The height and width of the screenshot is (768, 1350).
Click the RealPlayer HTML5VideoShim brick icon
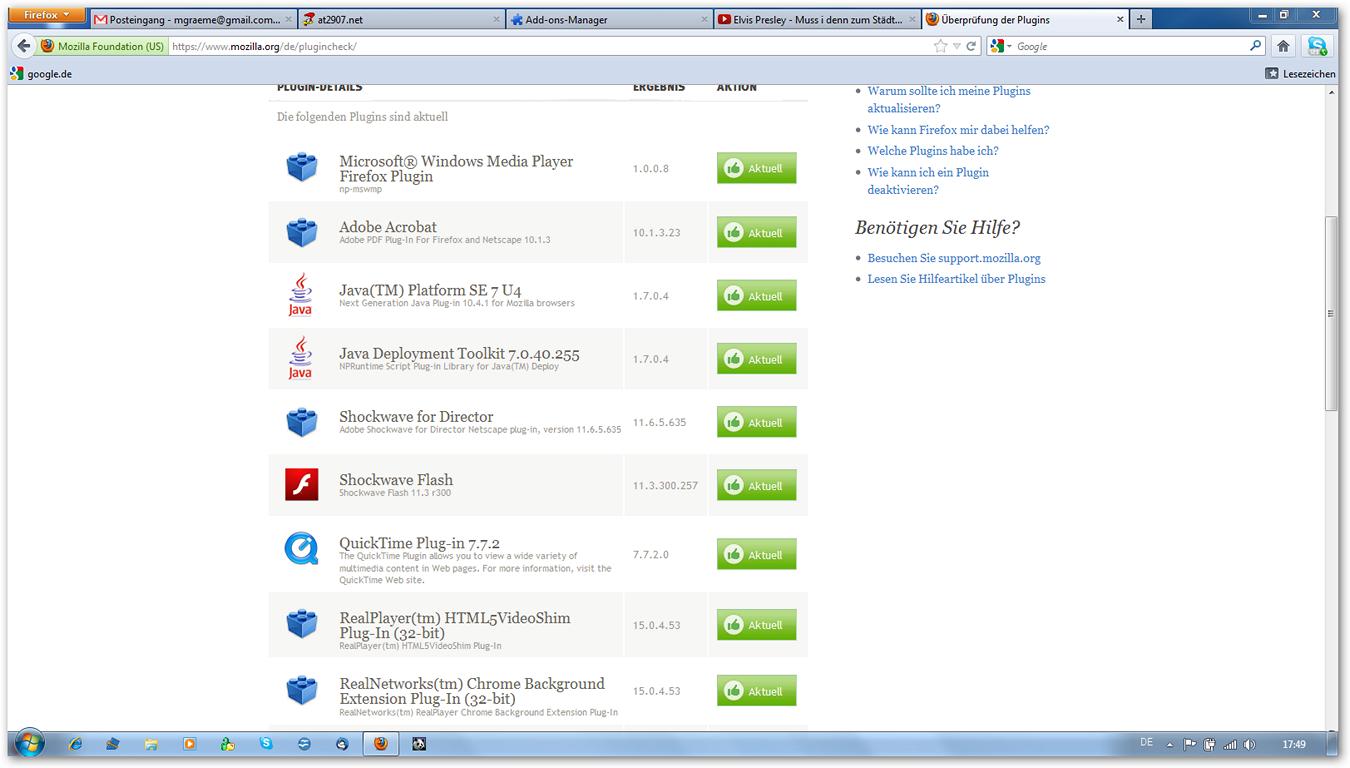pyautogui.click(x=301, y=624)
